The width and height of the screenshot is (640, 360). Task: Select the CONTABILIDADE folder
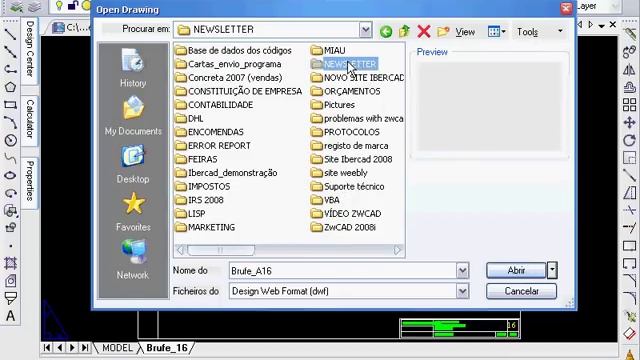coord(214,105)
